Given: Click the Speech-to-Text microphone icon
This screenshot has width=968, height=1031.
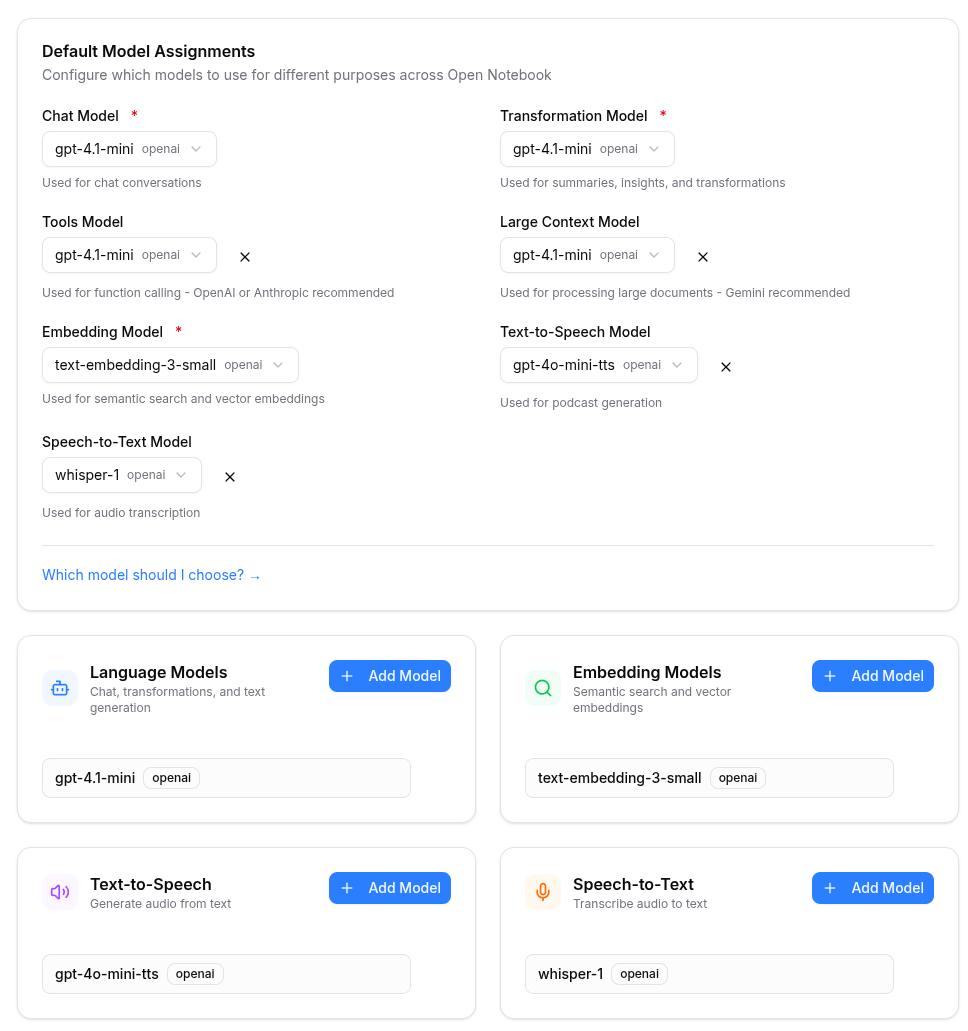Looking at the screenshot, I should [x=543, y=892].
